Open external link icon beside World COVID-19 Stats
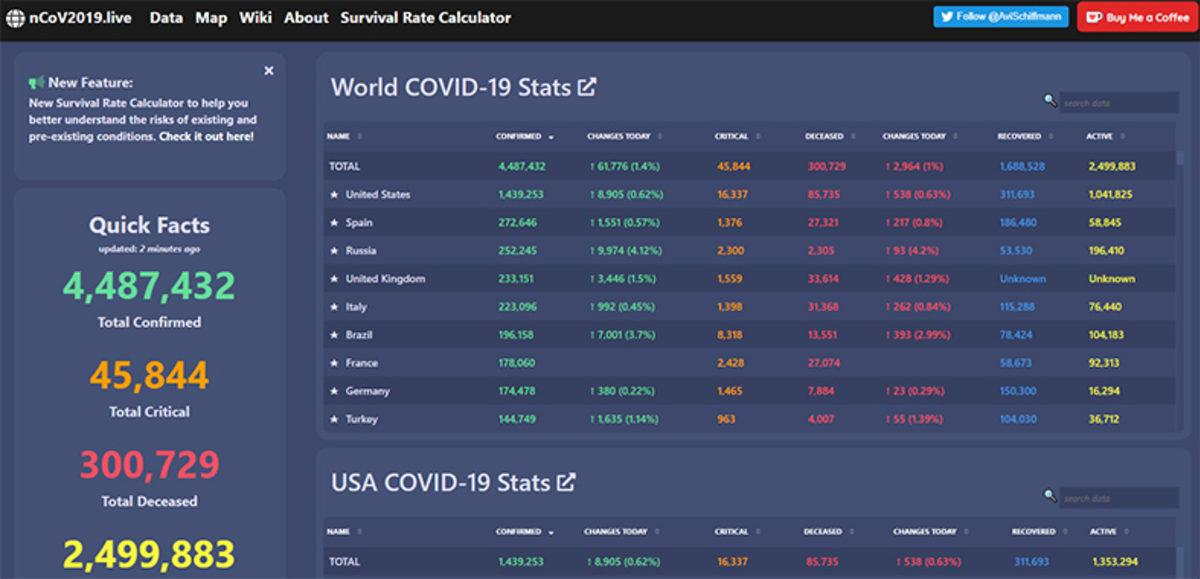This screenshot has width=1200, height=579. [x=587, y=87]
